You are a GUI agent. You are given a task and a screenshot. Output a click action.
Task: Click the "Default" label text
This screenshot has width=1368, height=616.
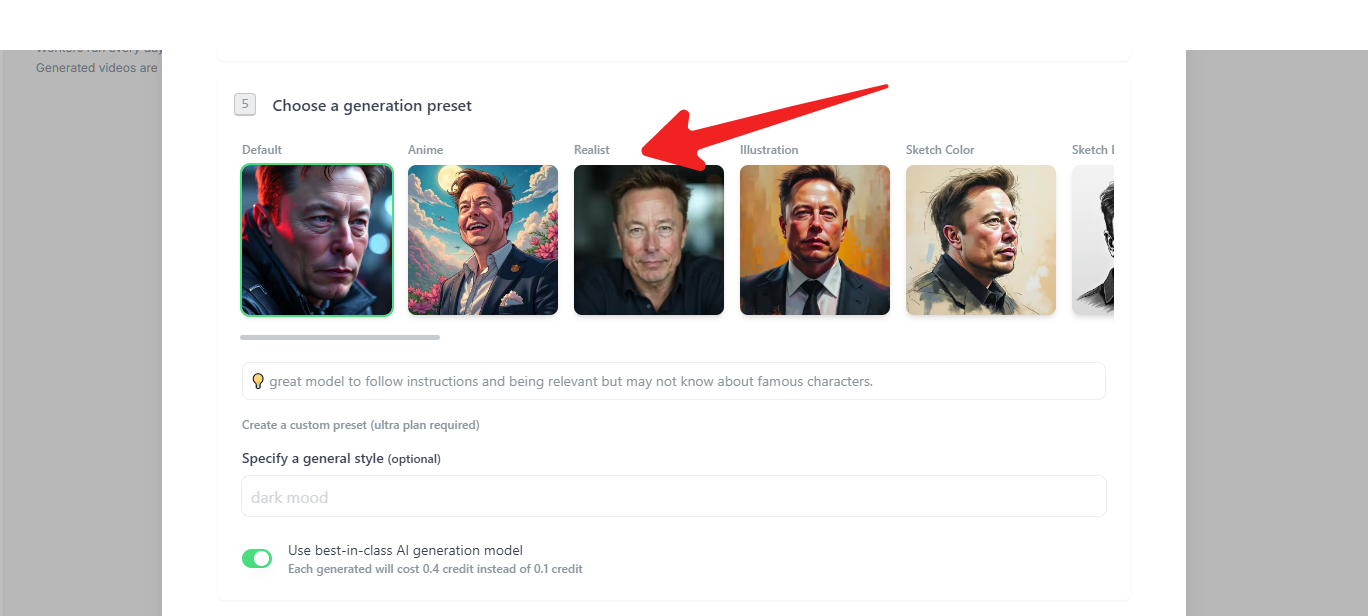click(x=262, y=150)
